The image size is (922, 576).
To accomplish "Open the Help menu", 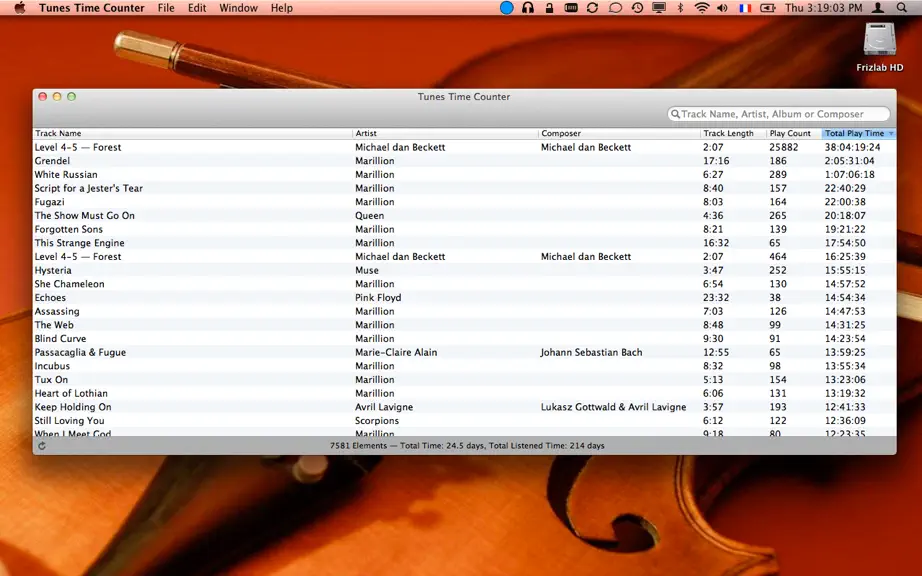I will coord(282,8).
